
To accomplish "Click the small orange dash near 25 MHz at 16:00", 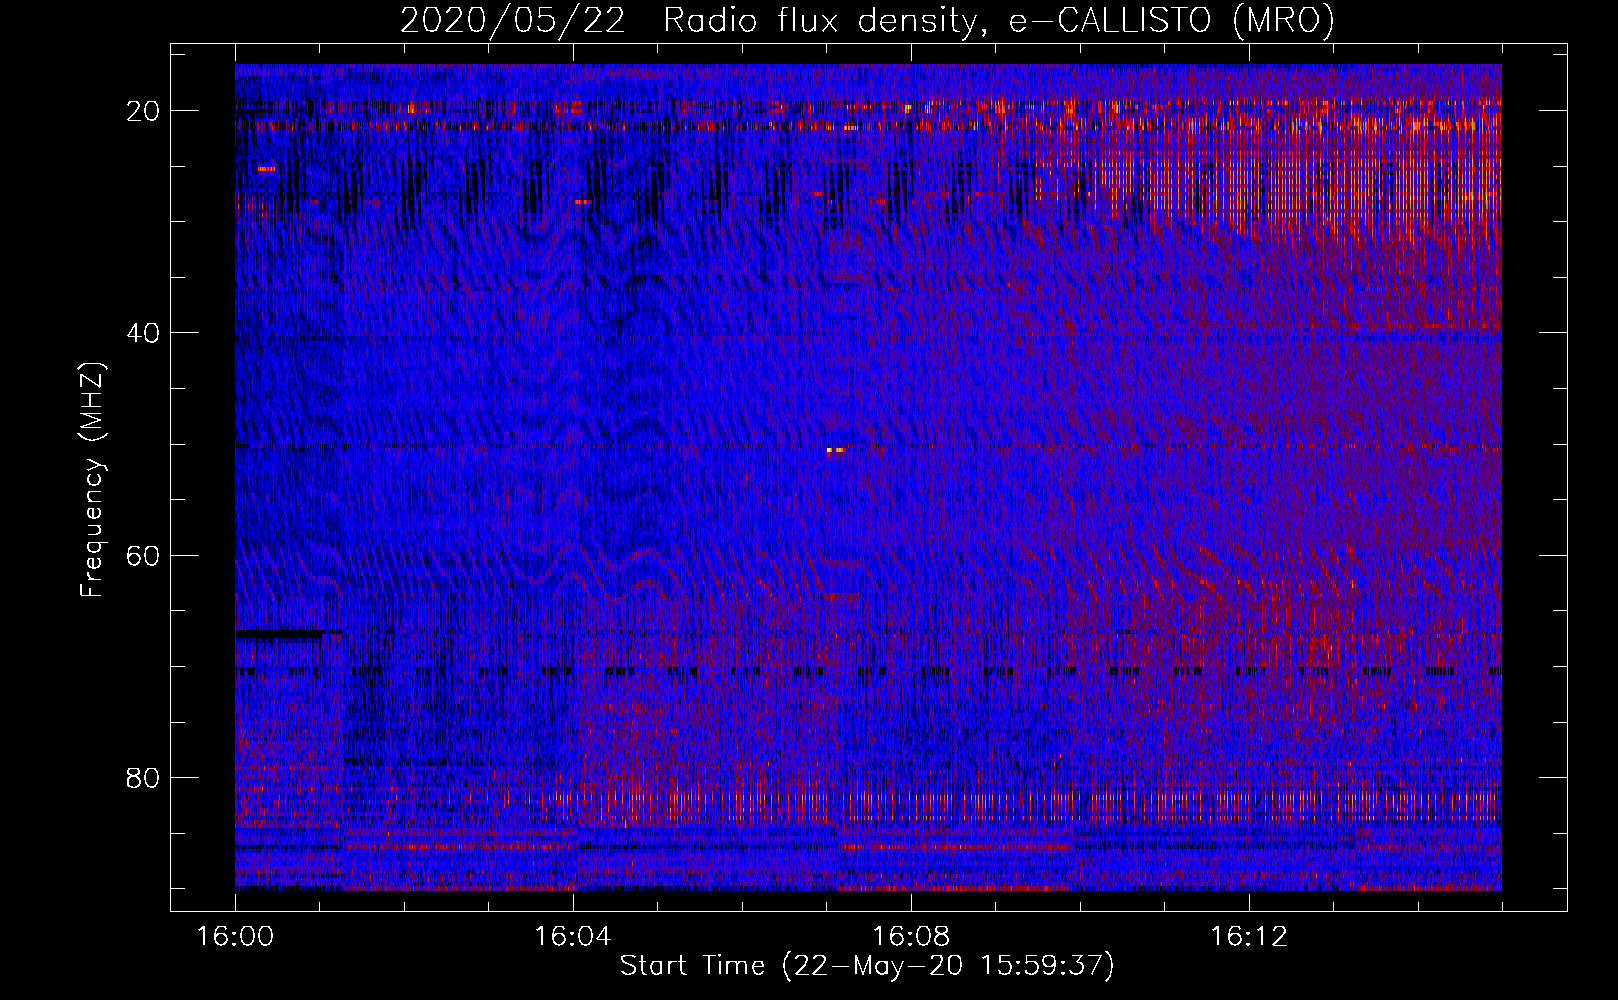I will [x=266, y=169].
